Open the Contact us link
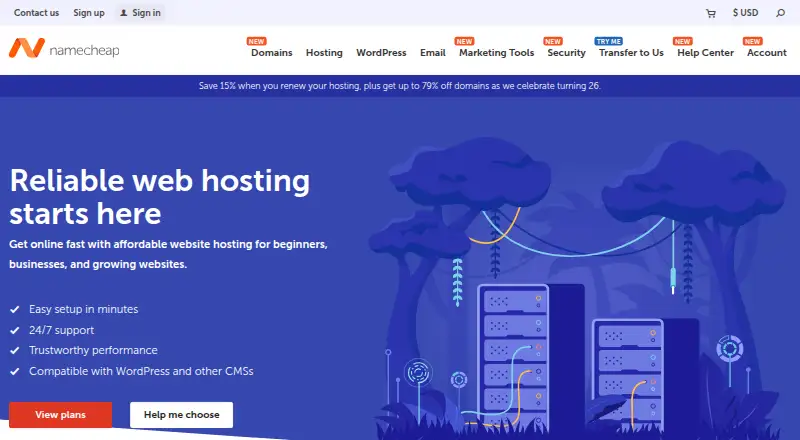 point(36,13)
